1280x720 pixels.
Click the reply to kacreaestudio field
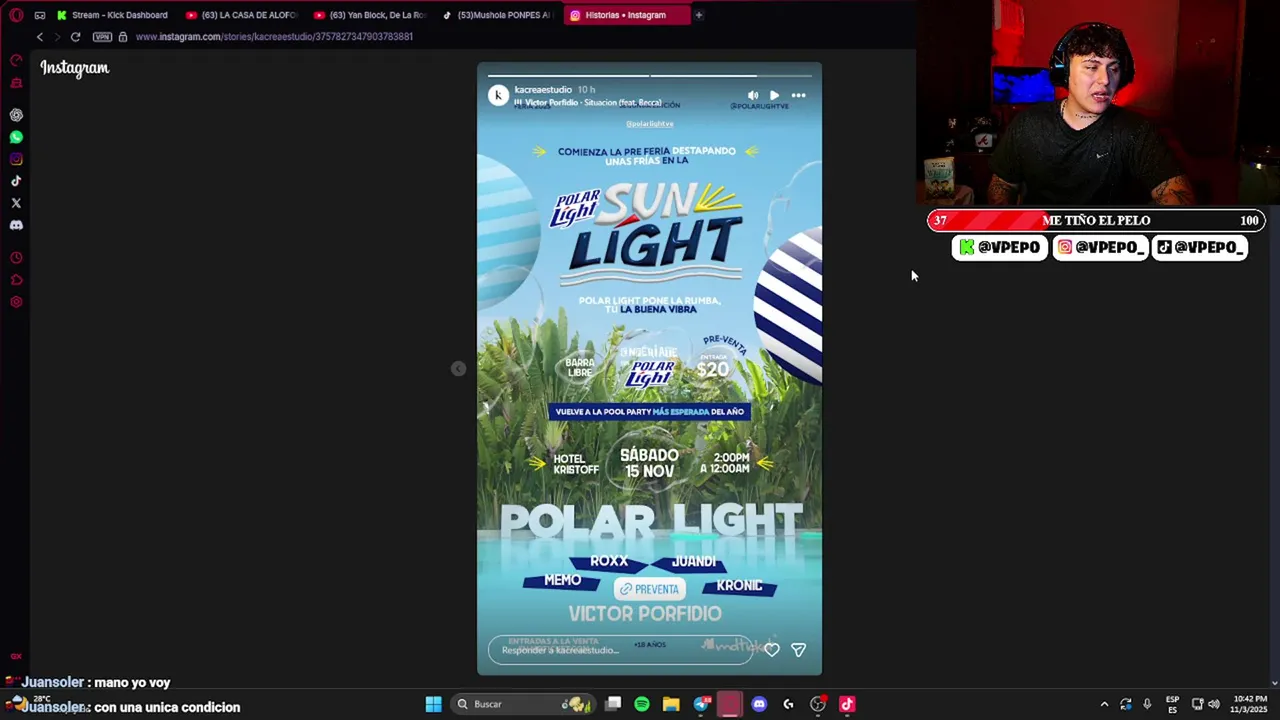click(x=620, y=650)
